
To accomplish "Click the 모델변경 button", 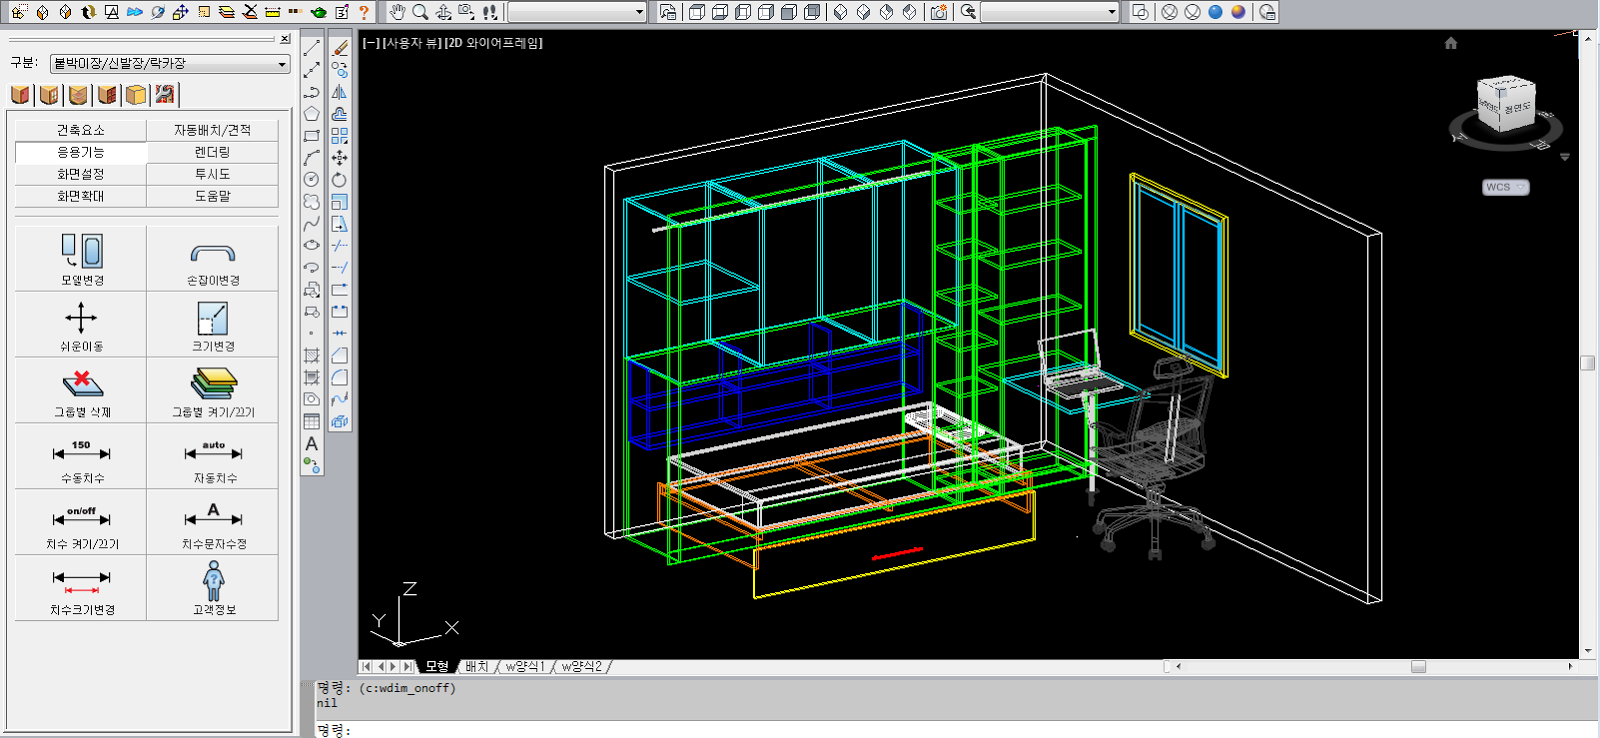I will 81,259.
